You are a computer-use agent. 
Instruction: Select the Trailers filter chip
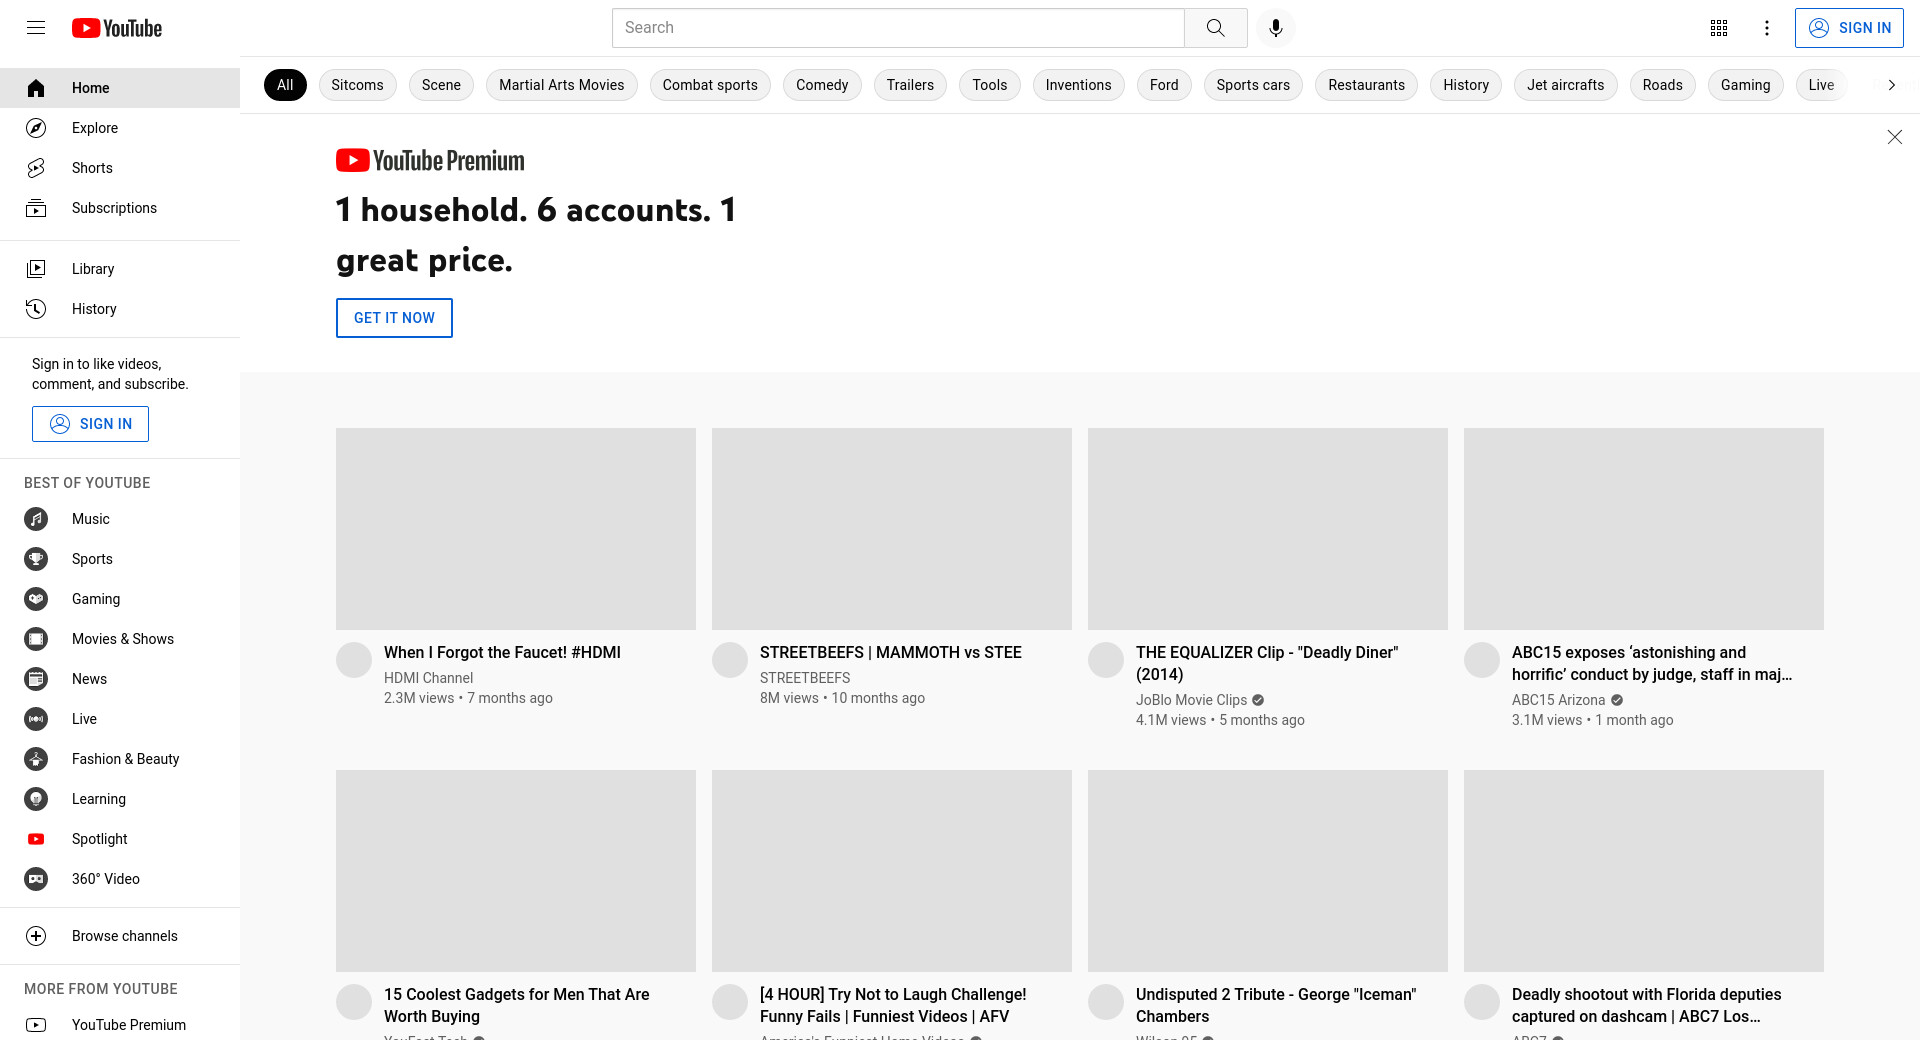pyautogui.click(x=910, y=85)
